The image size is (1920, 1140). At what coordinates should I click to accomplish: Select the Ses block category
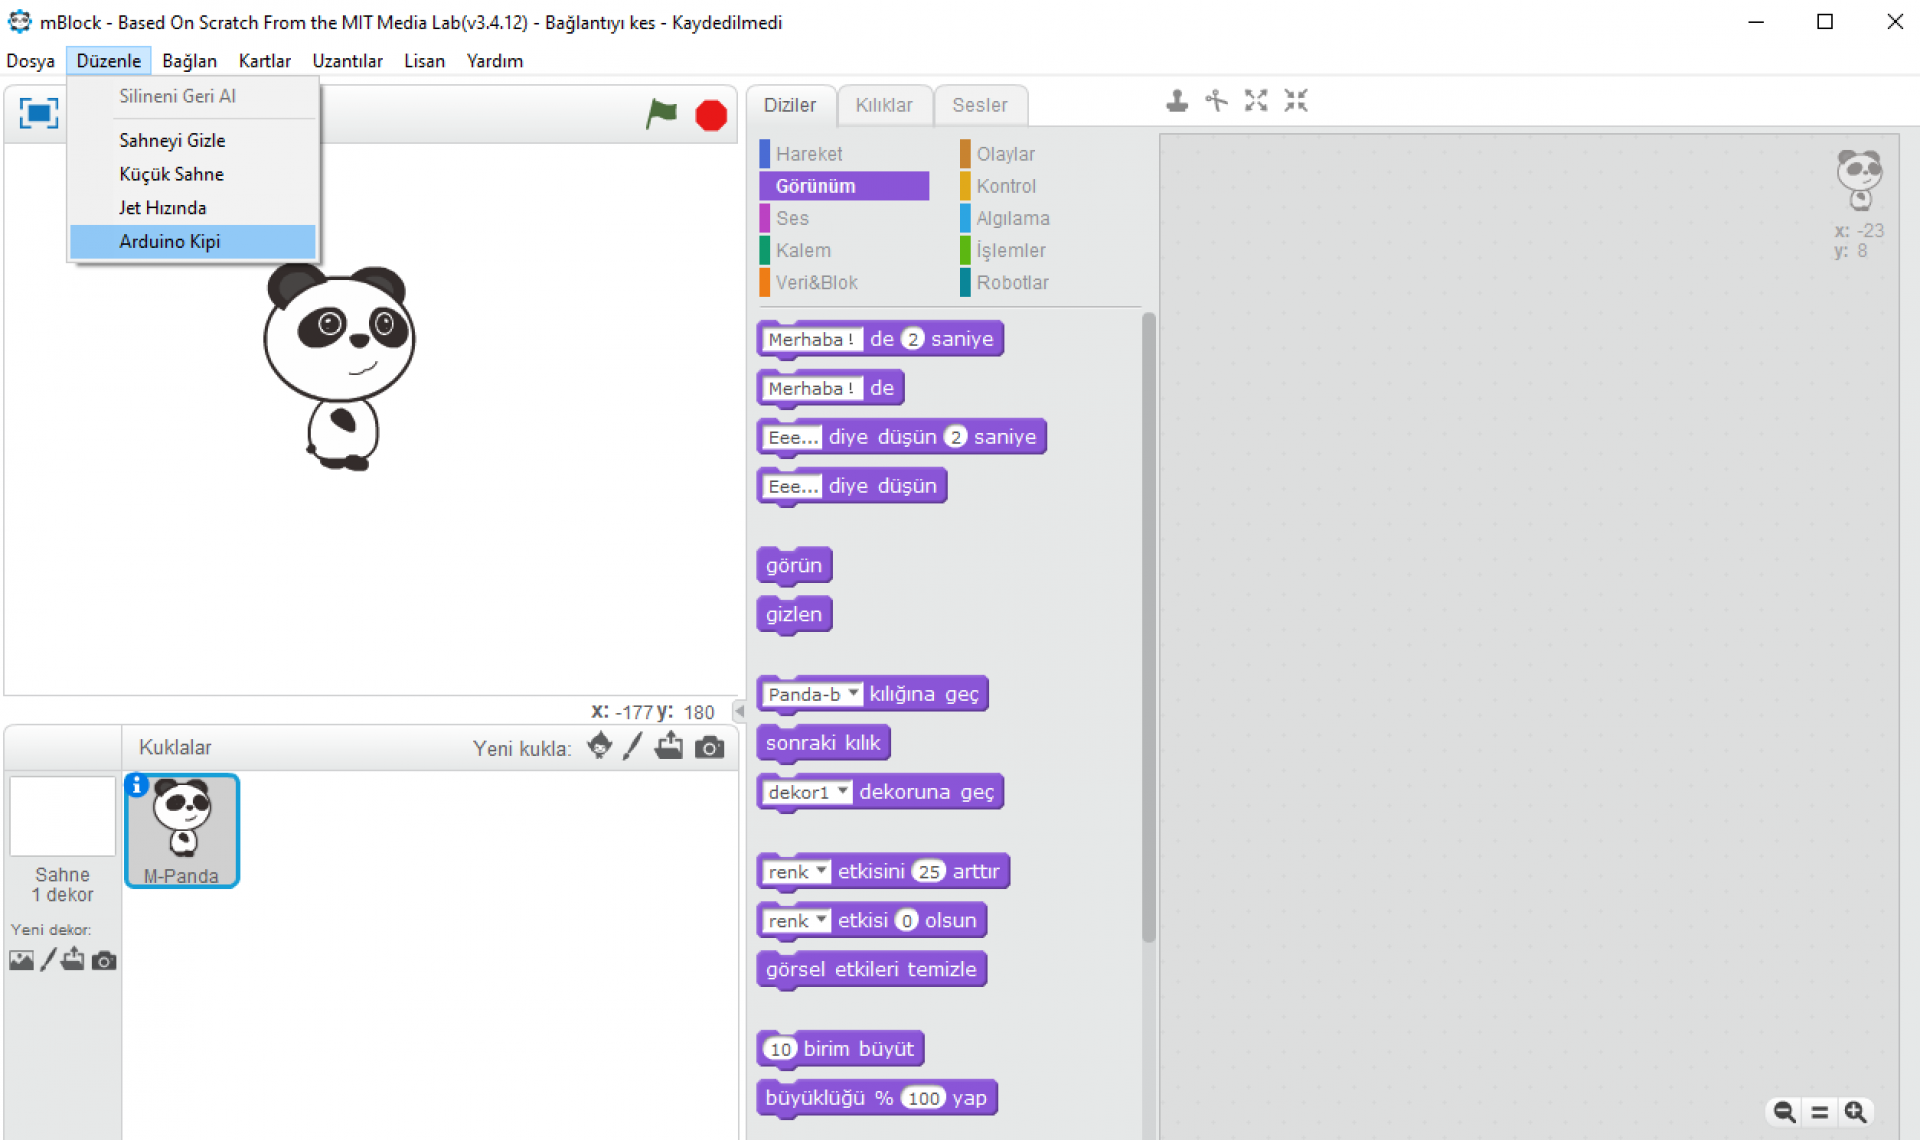(x=844, y=218)
